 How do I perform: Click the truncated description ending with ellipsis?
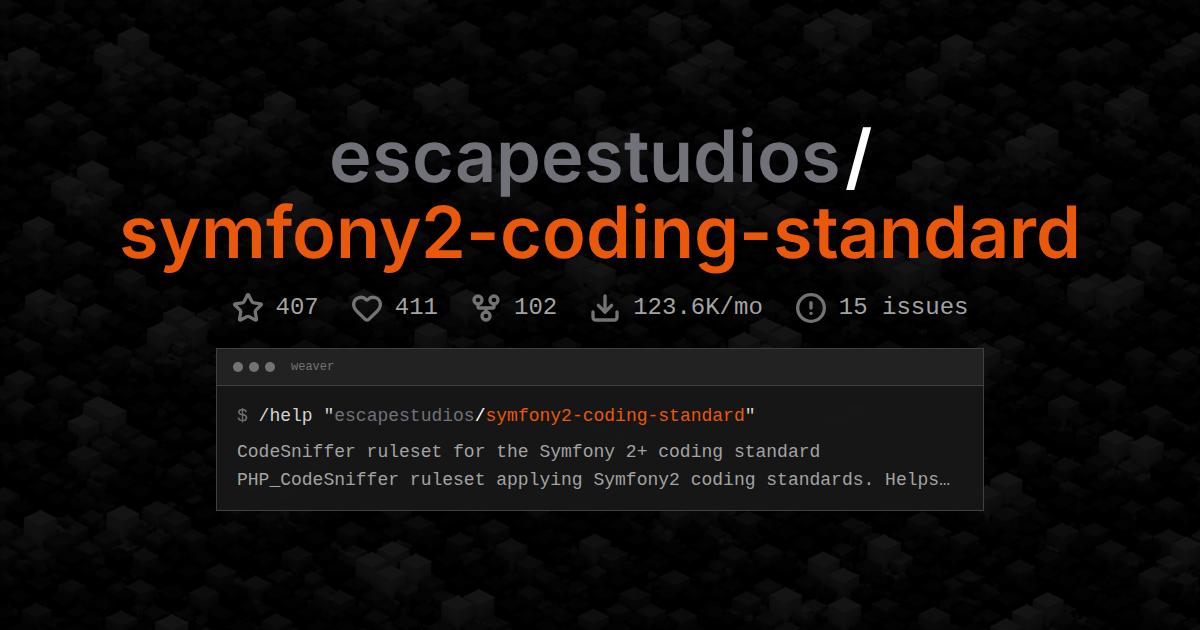pyautogui.click(x=592, y=479)
